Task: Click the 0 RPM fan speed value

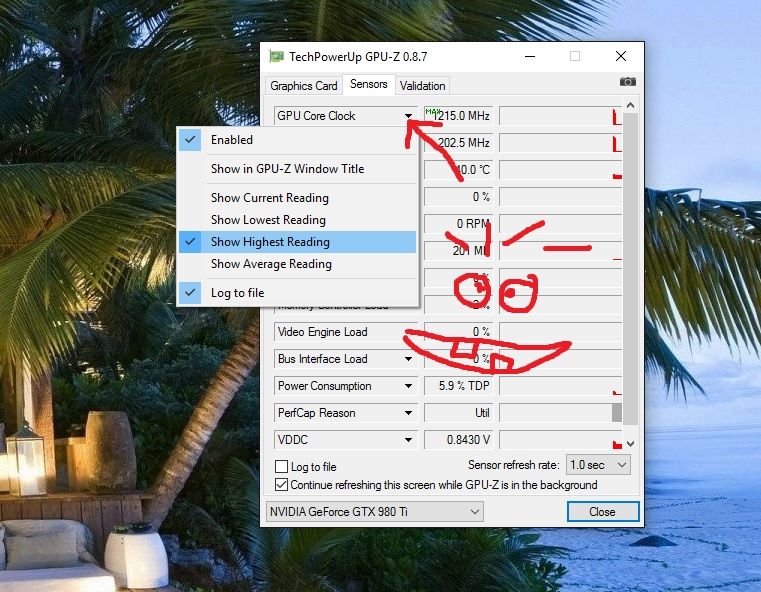Action: pyautogui.click(x=459, y=224)
